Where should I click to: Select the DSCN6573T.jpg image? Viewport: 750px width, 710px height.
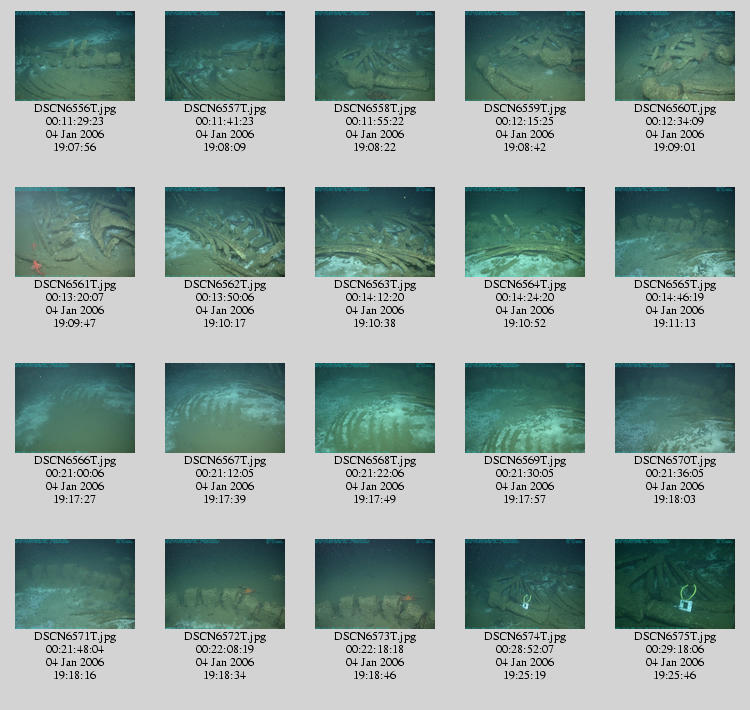tap(375, 584)
